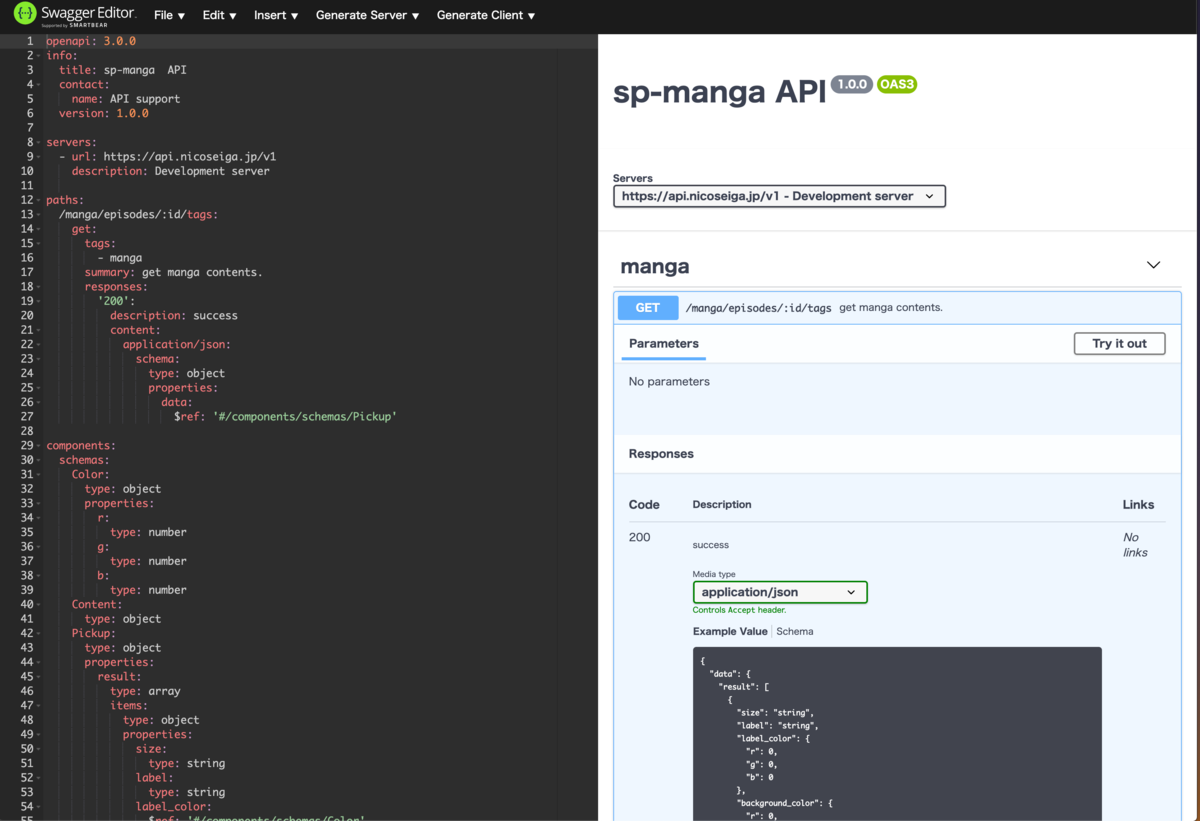This screenshot has height=821, width=1200.
Task: Click the 1.0.0 version badge
Action: pyautogui.click(x=852, y=85)
